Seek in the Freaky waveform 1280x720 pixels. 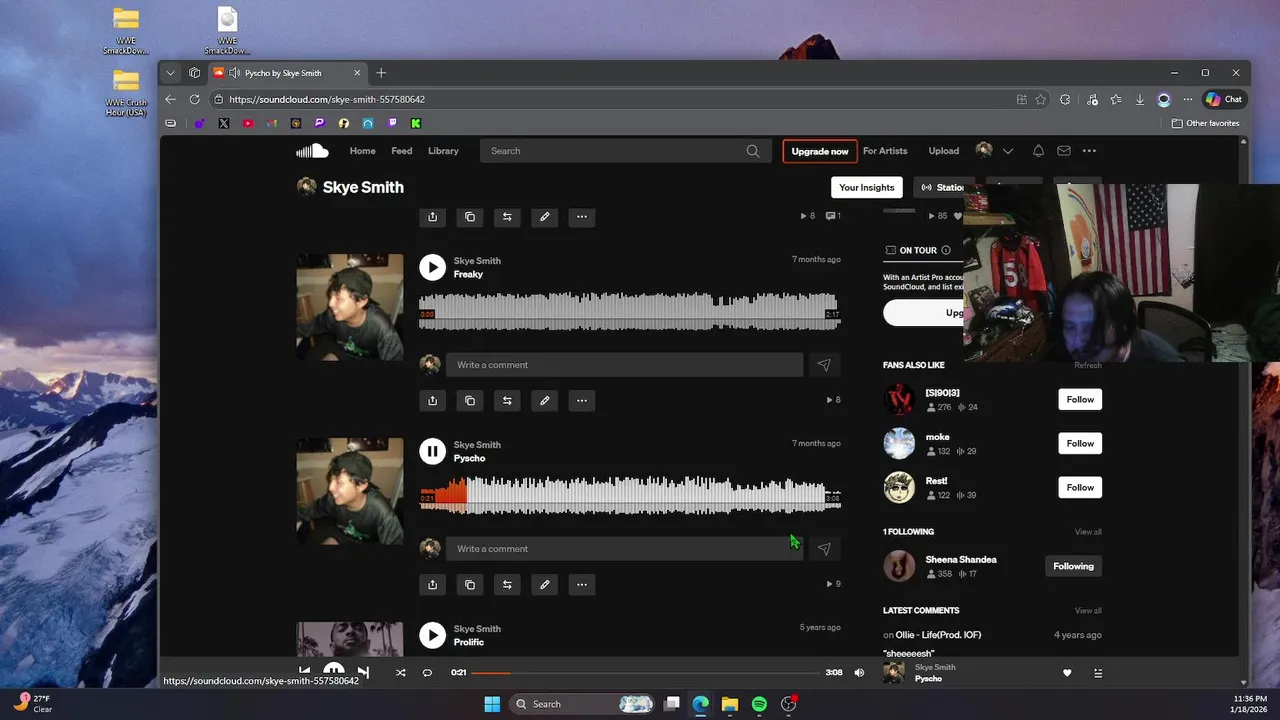pos(630,311)
